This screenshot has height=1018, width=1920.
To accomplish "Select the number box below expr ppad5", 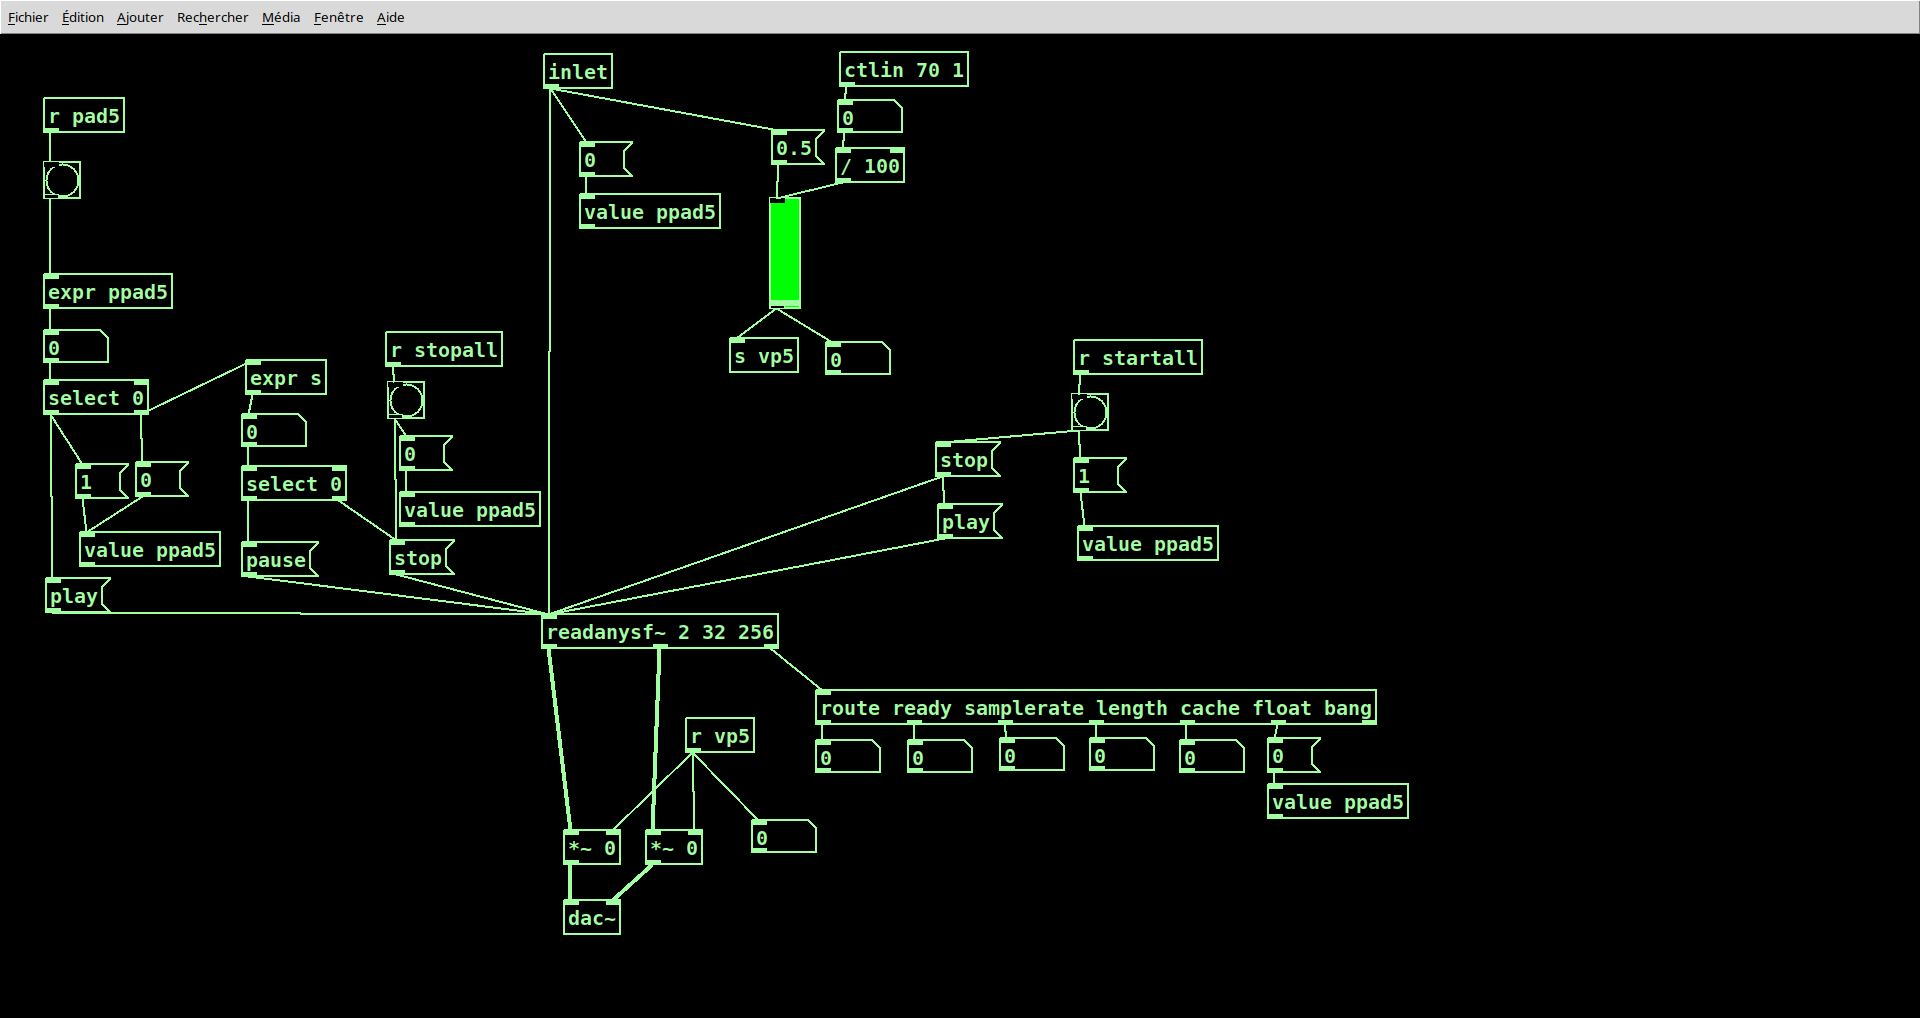I will (76, 348).
